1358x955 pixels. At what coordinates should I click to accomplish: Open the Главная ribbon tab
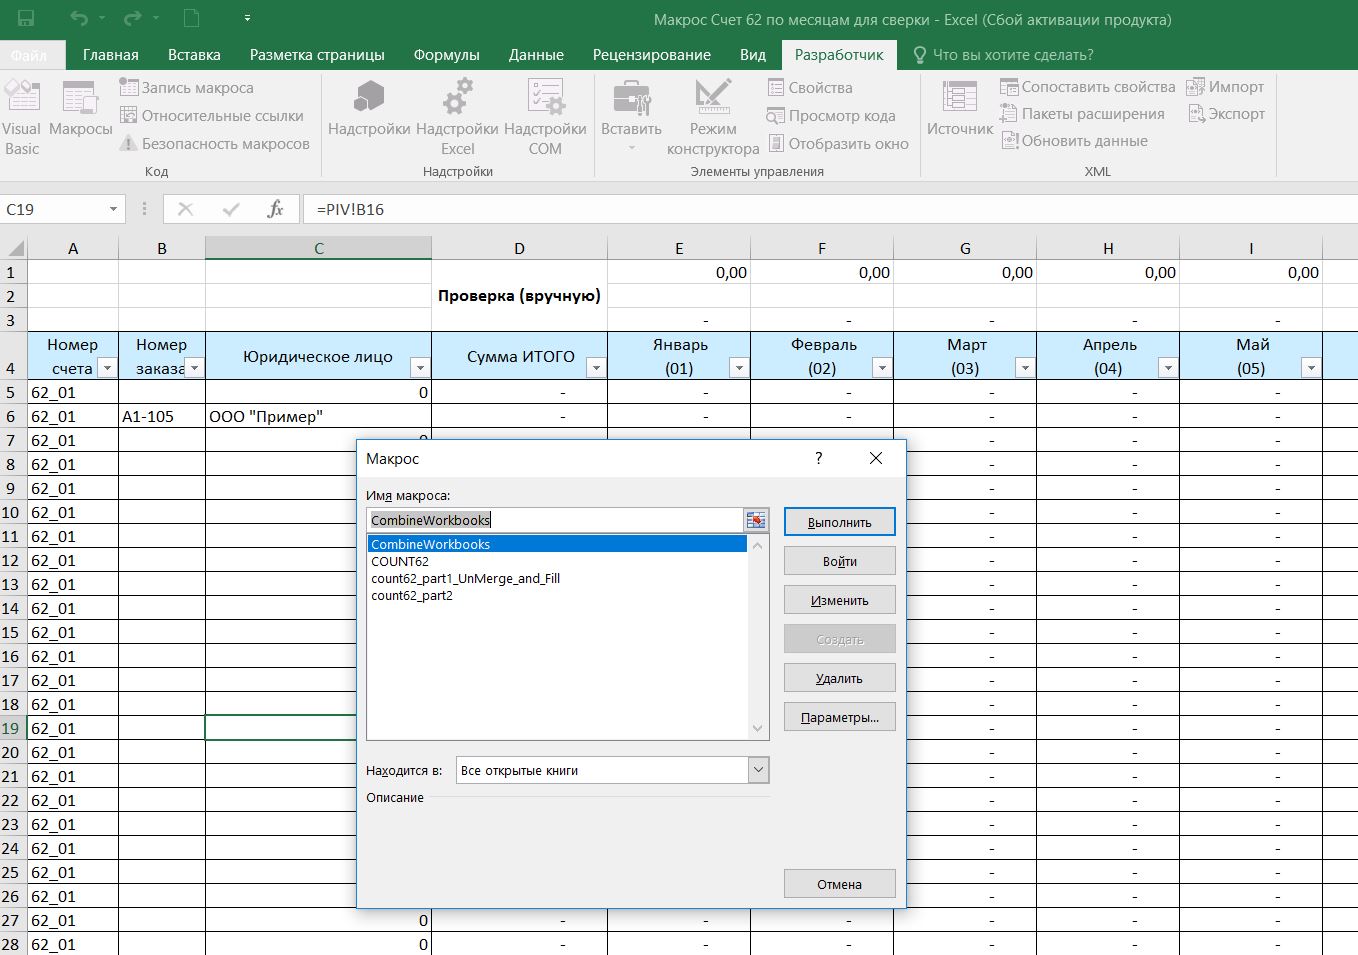point(110,55)
